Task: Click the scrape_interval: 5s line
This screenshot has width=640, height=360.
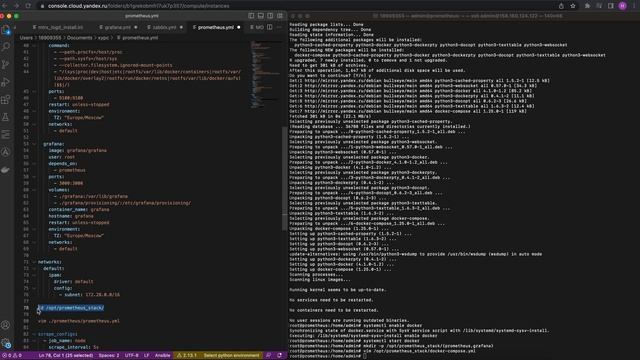Action: coord(73,347)
